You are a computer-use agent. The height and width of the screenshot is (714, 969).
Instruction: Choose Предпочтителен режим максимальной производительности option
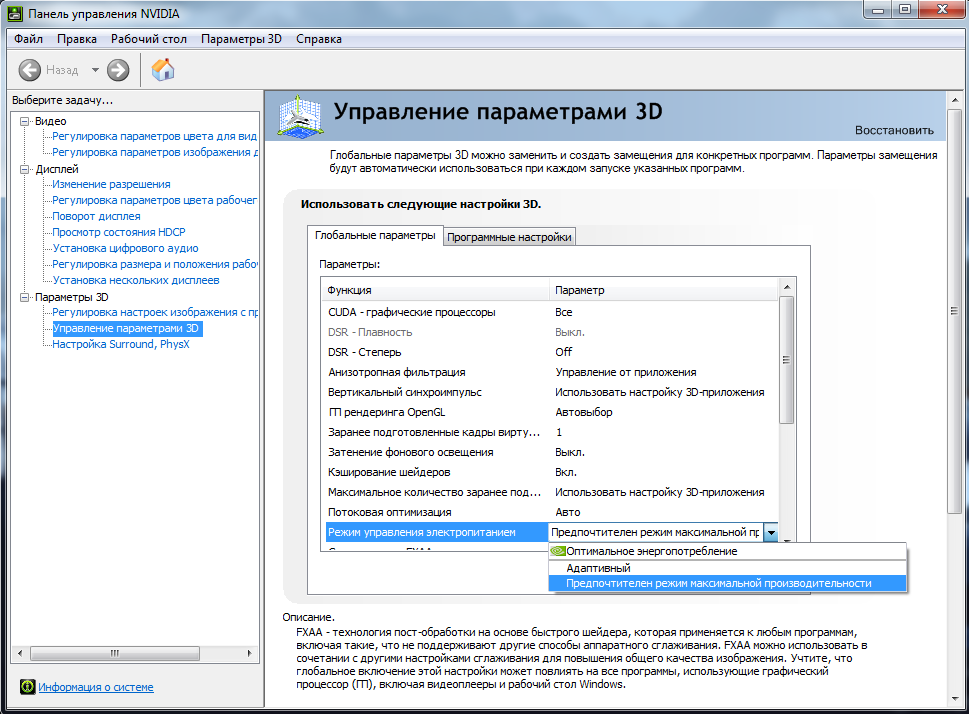click(727, 583)
